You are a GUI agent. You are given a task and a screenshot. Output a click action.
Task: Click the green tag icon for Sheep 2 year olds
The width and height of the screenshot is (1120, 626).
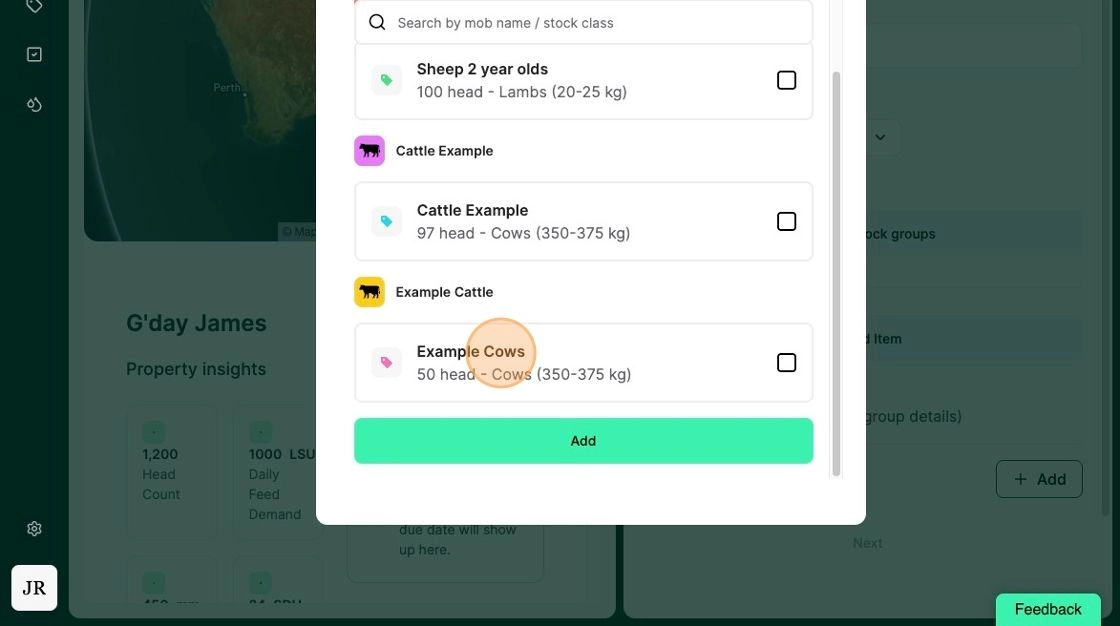click(386, 80)
